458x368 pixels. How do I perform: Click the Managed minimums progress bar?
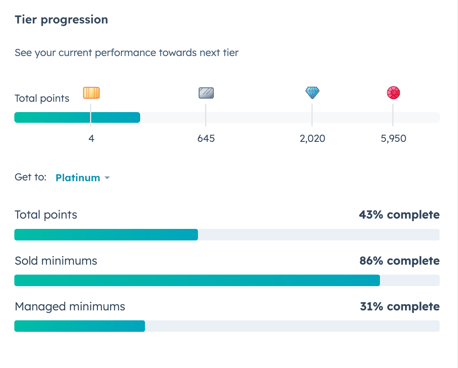pyautogui.click(x=227, y=326)
